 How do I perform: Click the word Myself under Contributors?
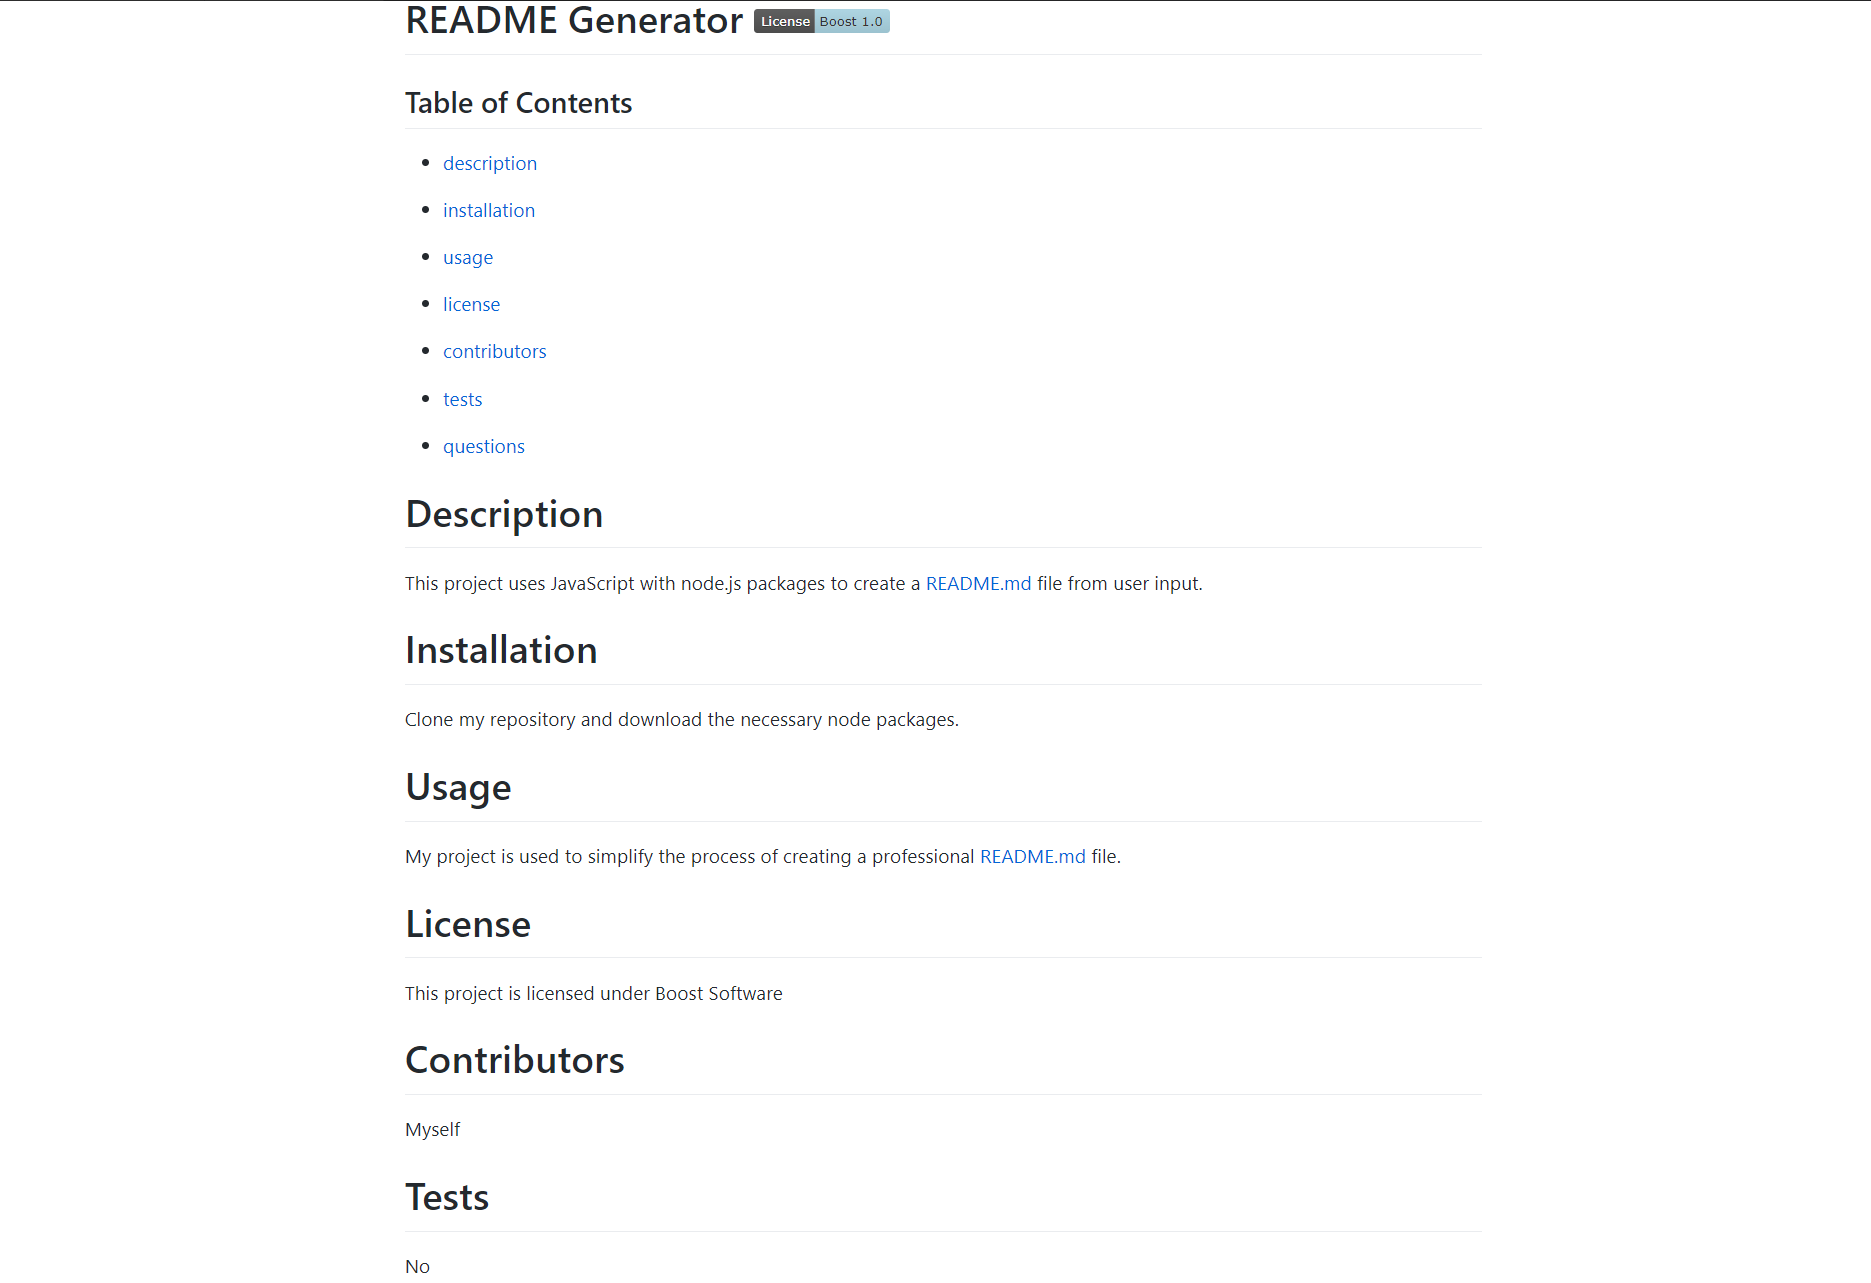point(432,1129)
